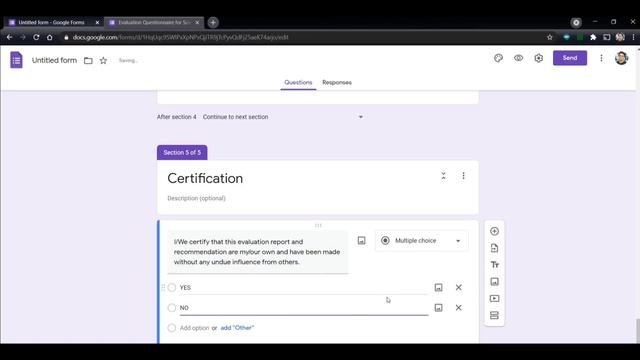Screen dimensions: 640x360
Task: Collapse the Certification section
Action: coord(443,176)
